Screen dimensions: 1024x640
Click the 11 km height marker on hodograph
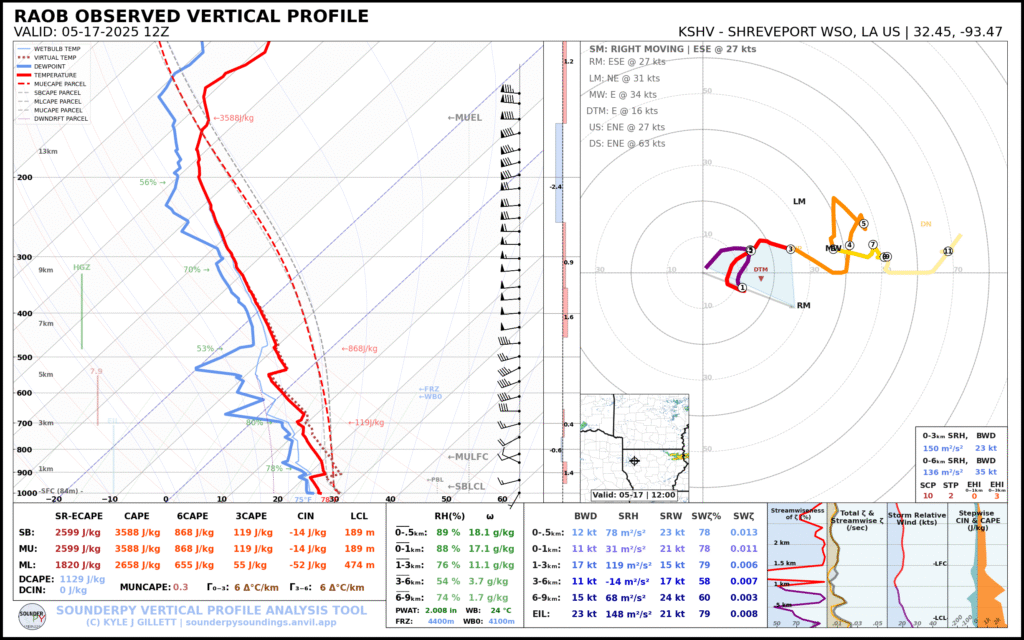pyautogui.click(x=947, y=251)
